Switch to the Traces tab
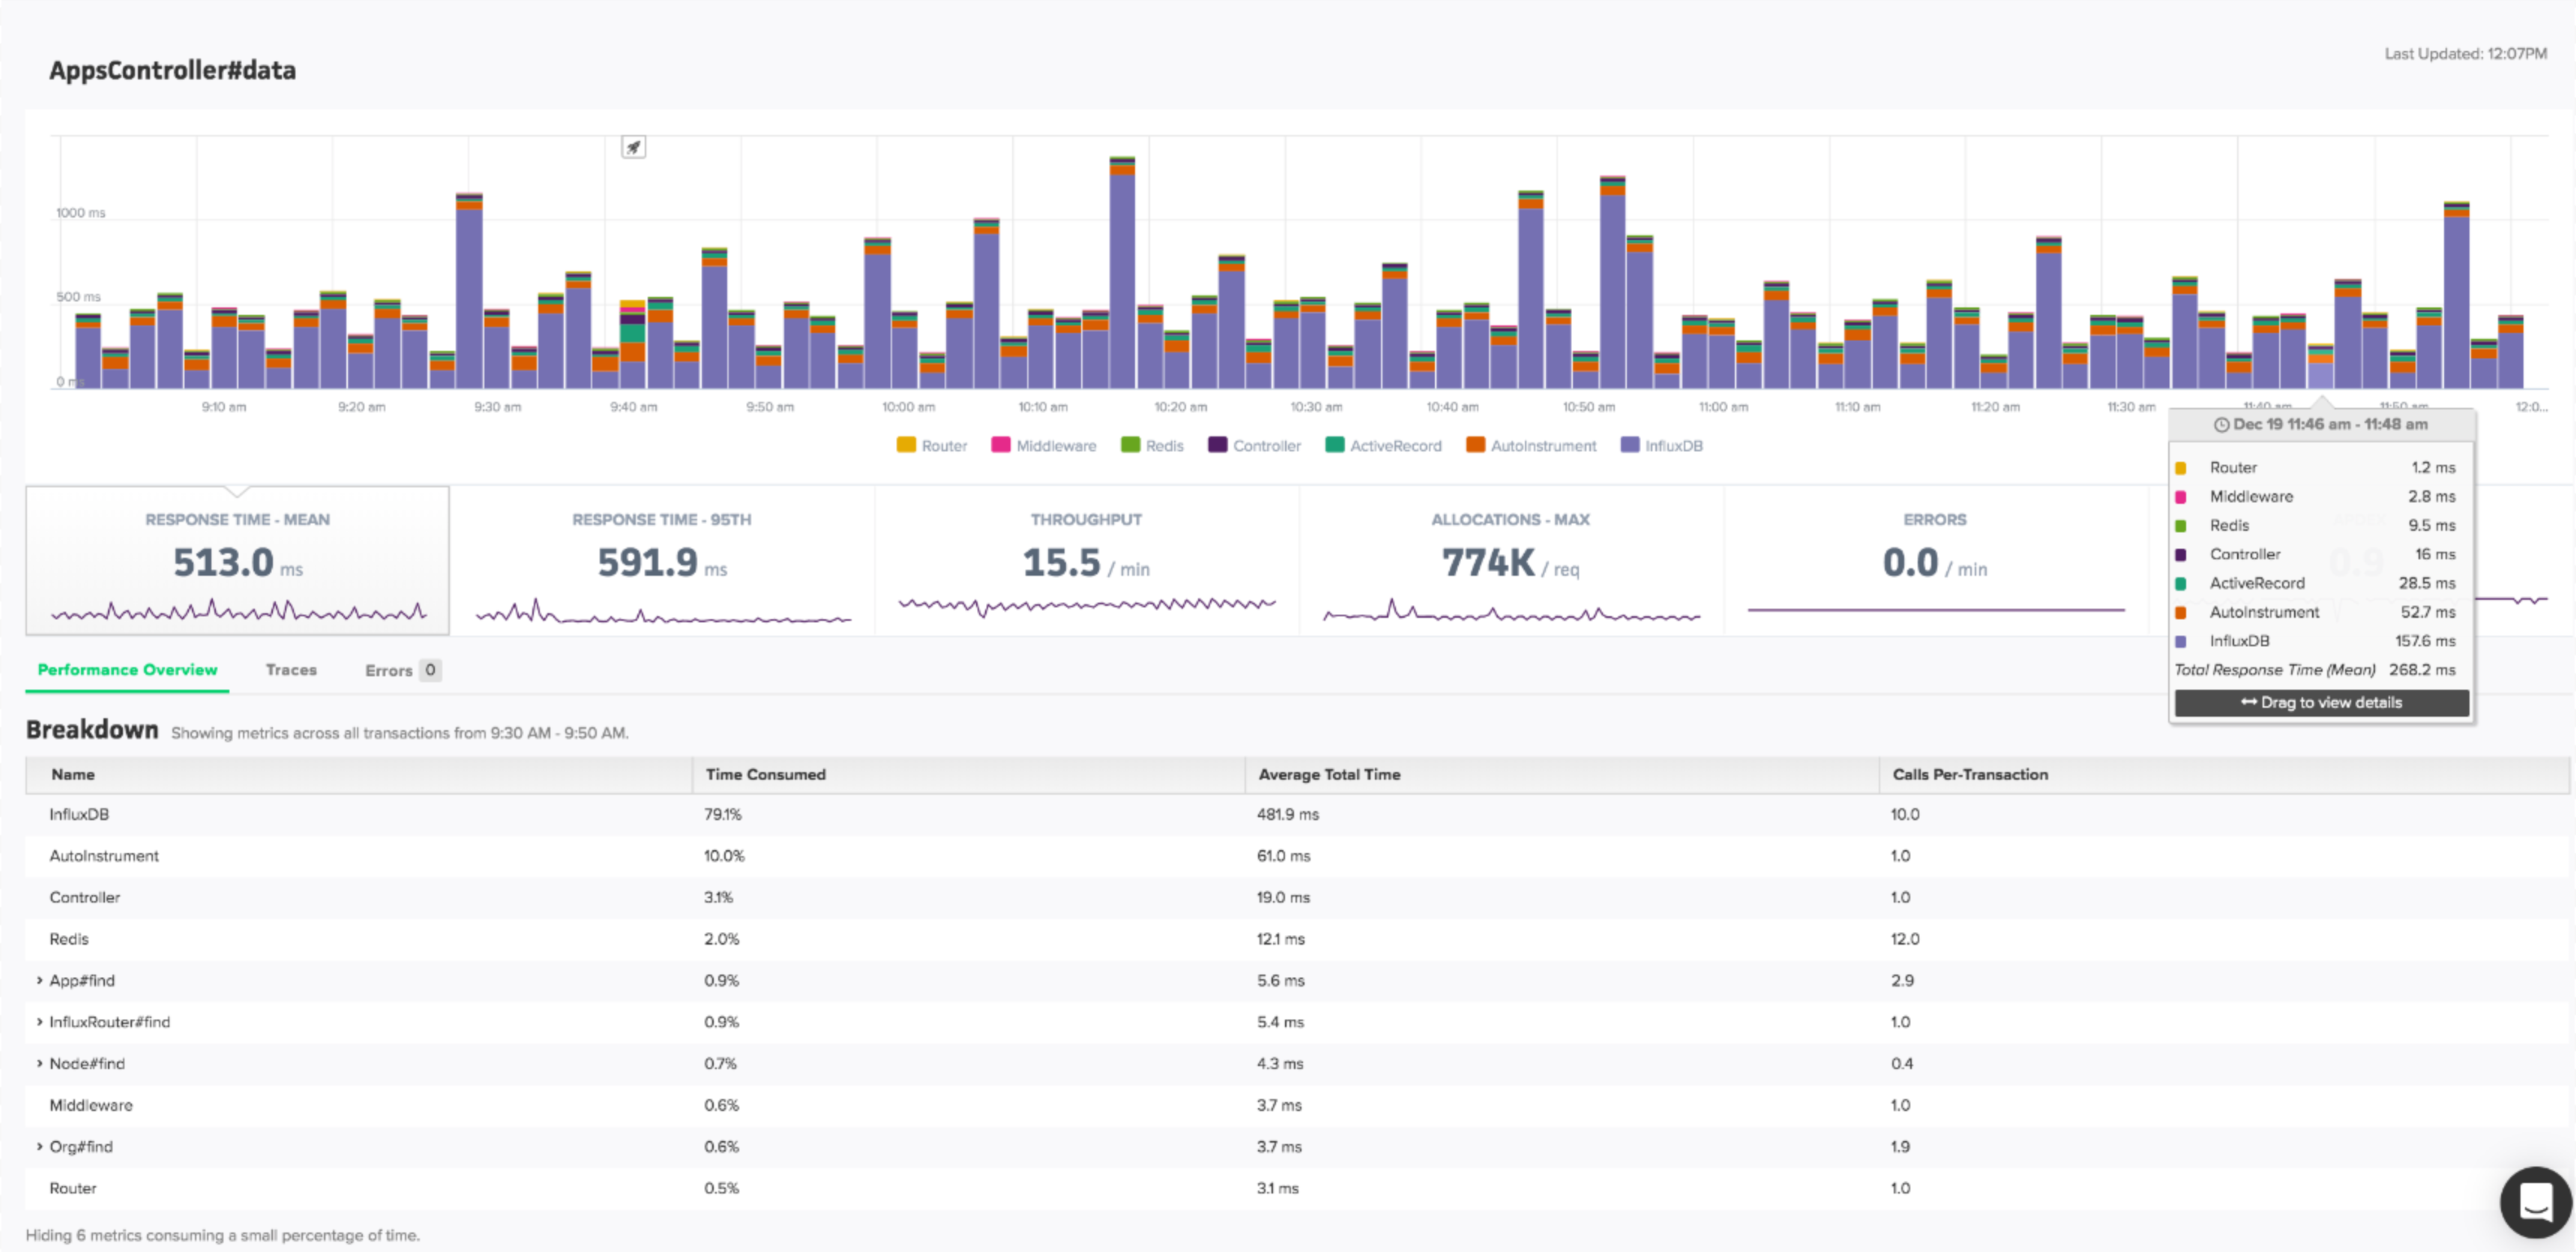 click(291, 670)
